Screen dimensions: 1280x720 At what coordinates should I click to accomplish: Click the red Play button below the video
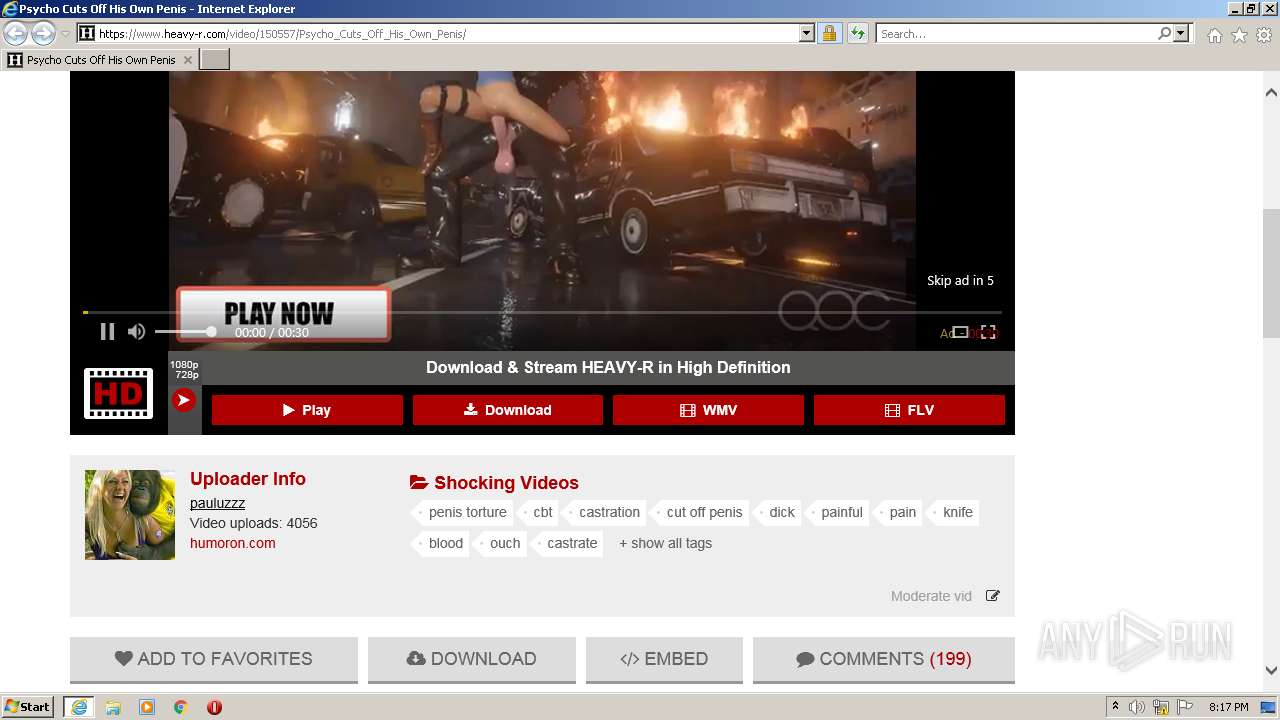307,410
